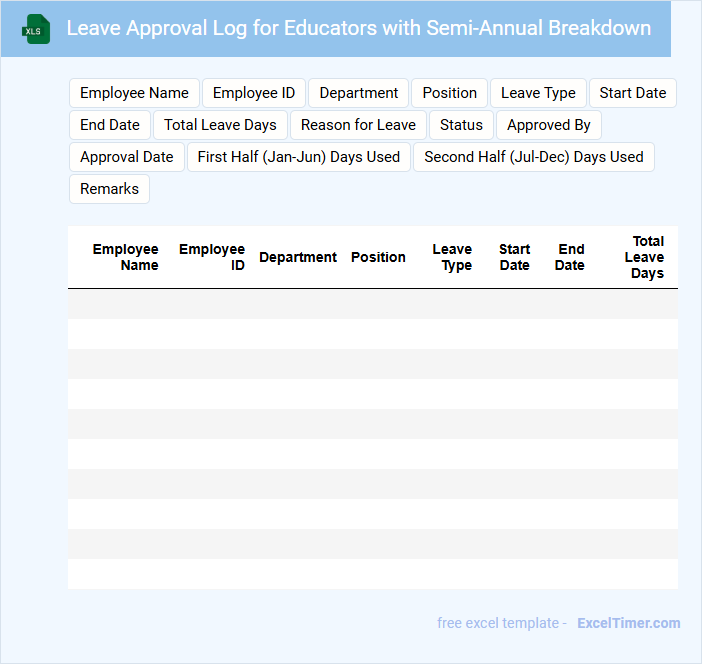
Task: Open the ExcelTimer.com link
Action: tap(628, 623)
